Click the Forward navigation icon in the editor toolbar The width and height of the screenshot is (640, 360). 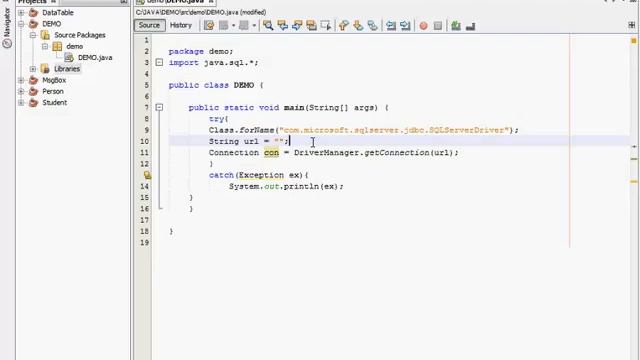[244, 26]
